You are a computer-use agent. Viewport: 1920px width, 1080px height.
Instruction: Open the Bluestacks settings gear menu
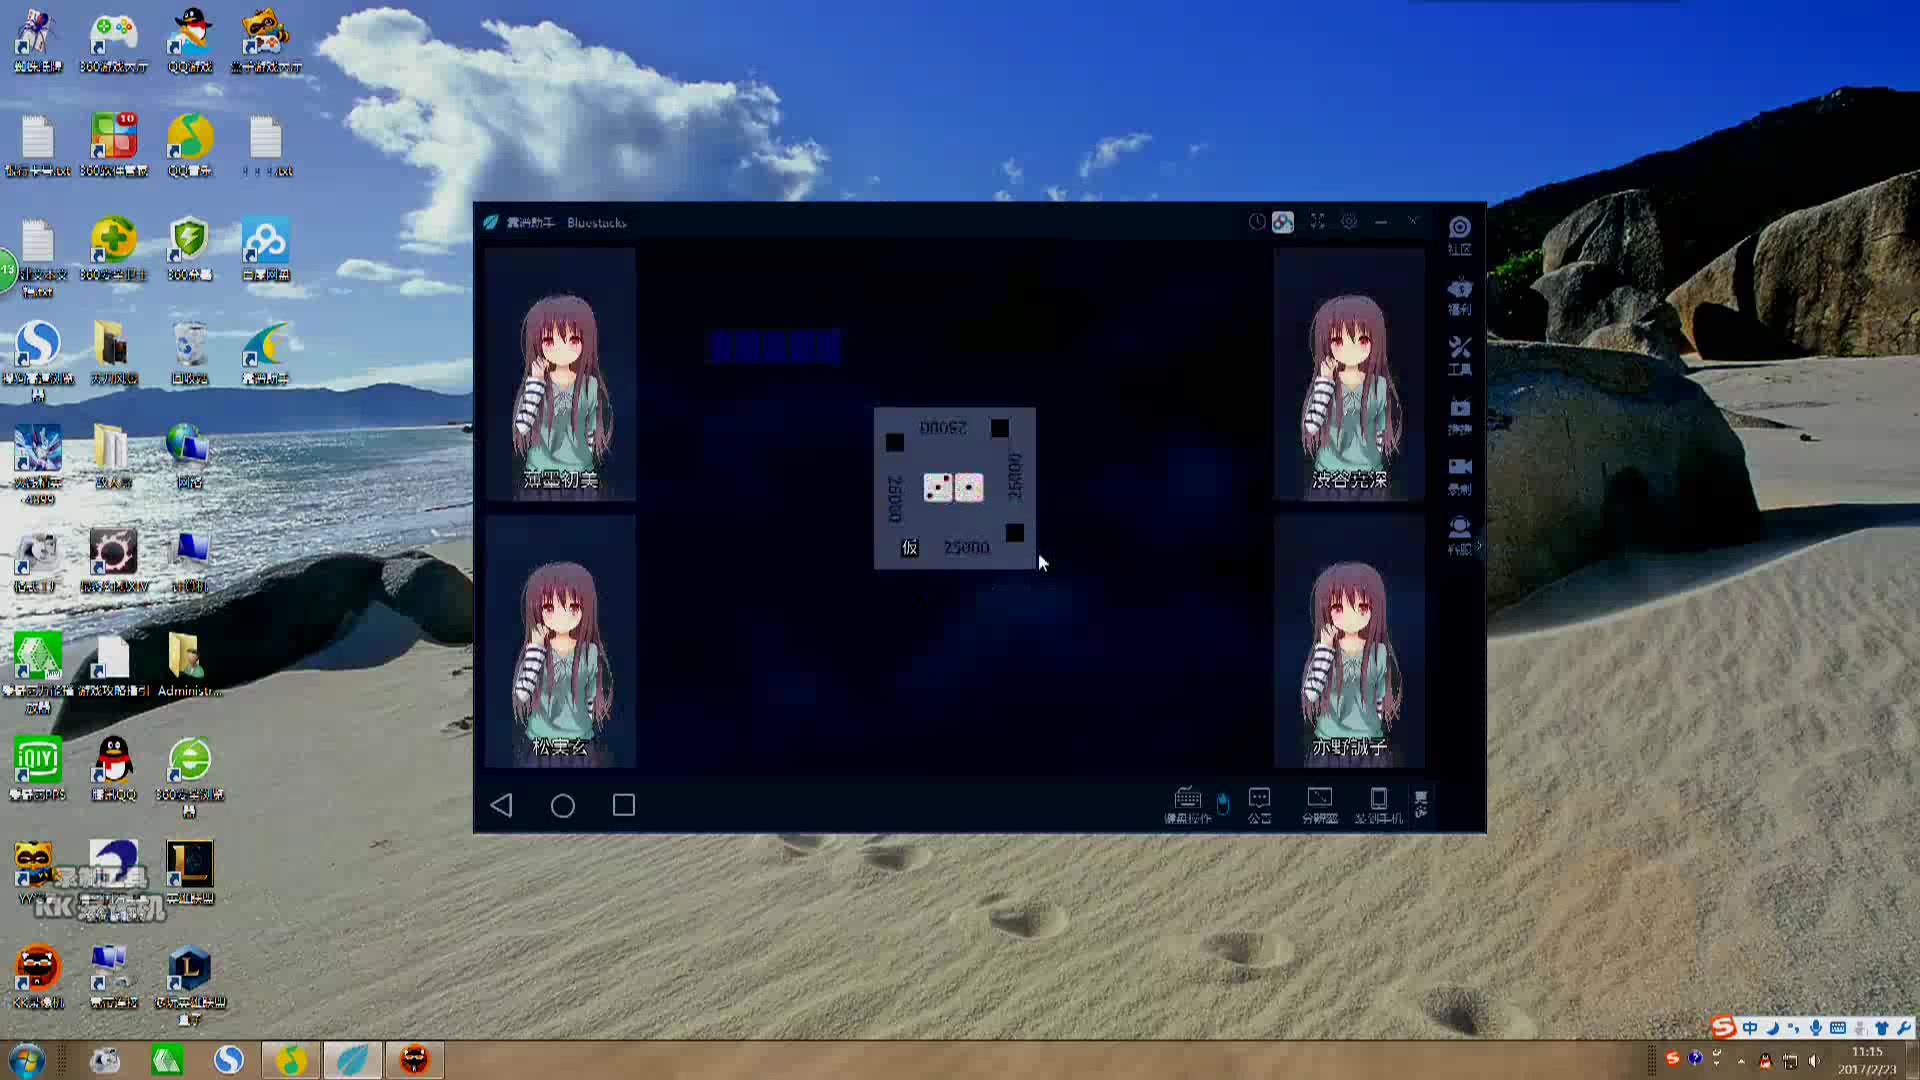point(1349,222)
